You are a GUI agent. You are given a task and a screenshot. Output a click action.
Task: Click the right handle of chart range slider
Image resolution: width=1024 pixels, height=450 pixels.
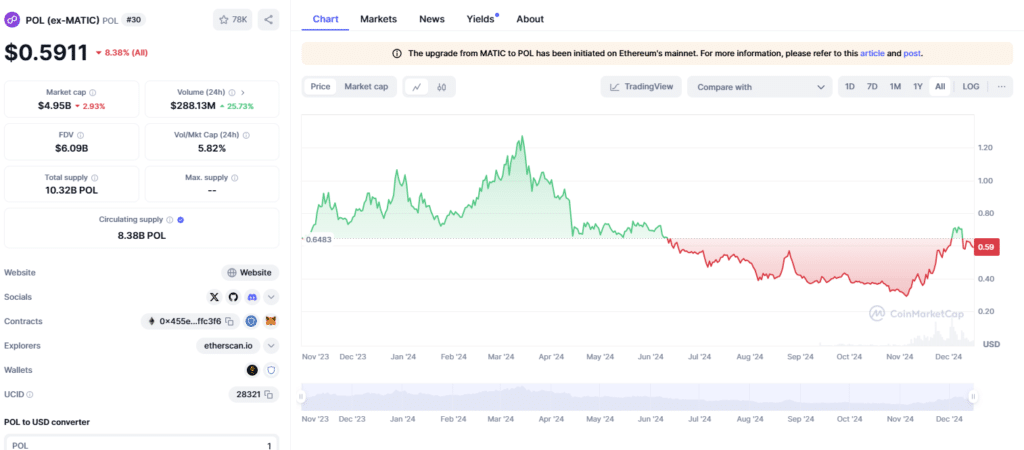(973, 396)
